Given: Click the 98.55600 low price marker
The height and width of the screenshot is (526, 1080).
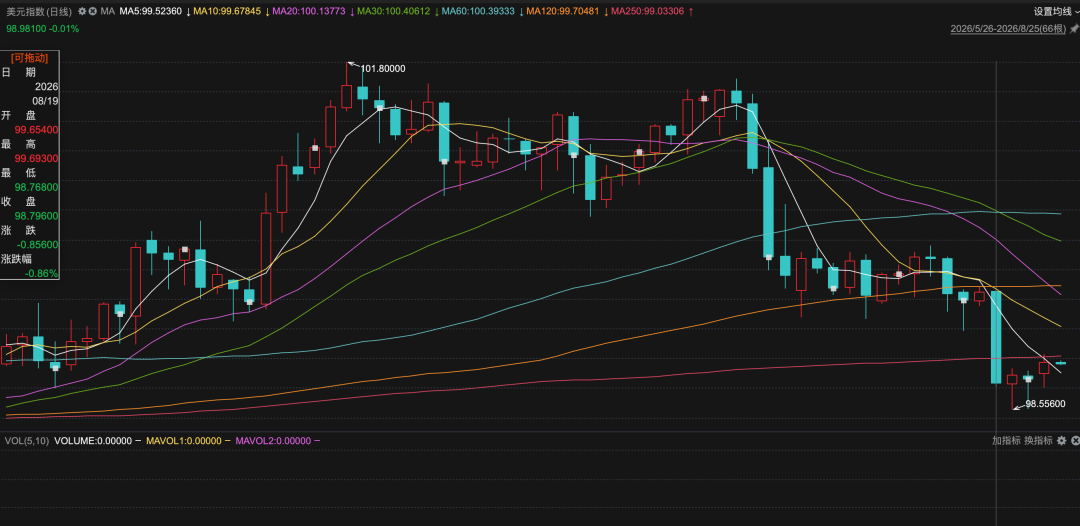Looking at the screenshot, I should (x=1045, y=403).
